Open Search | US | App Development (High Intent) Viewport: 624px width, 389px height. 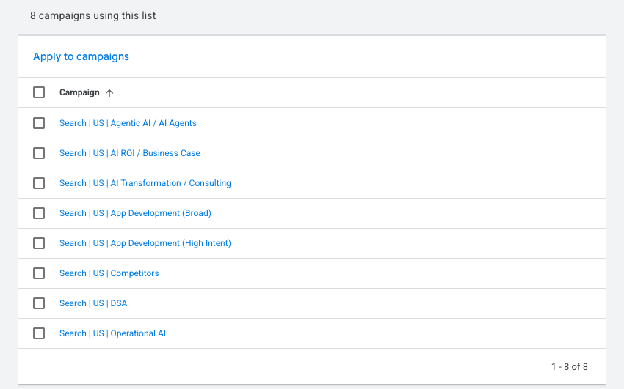coord(145,243)
